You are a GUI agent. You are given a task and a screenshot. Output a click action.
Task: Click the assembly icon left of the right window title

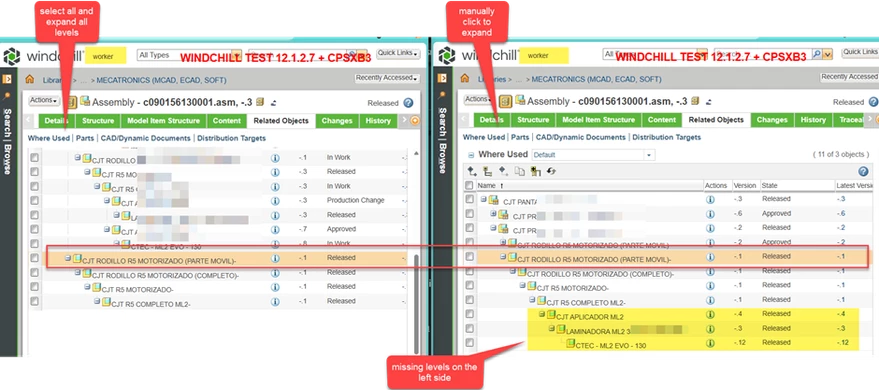521,101
